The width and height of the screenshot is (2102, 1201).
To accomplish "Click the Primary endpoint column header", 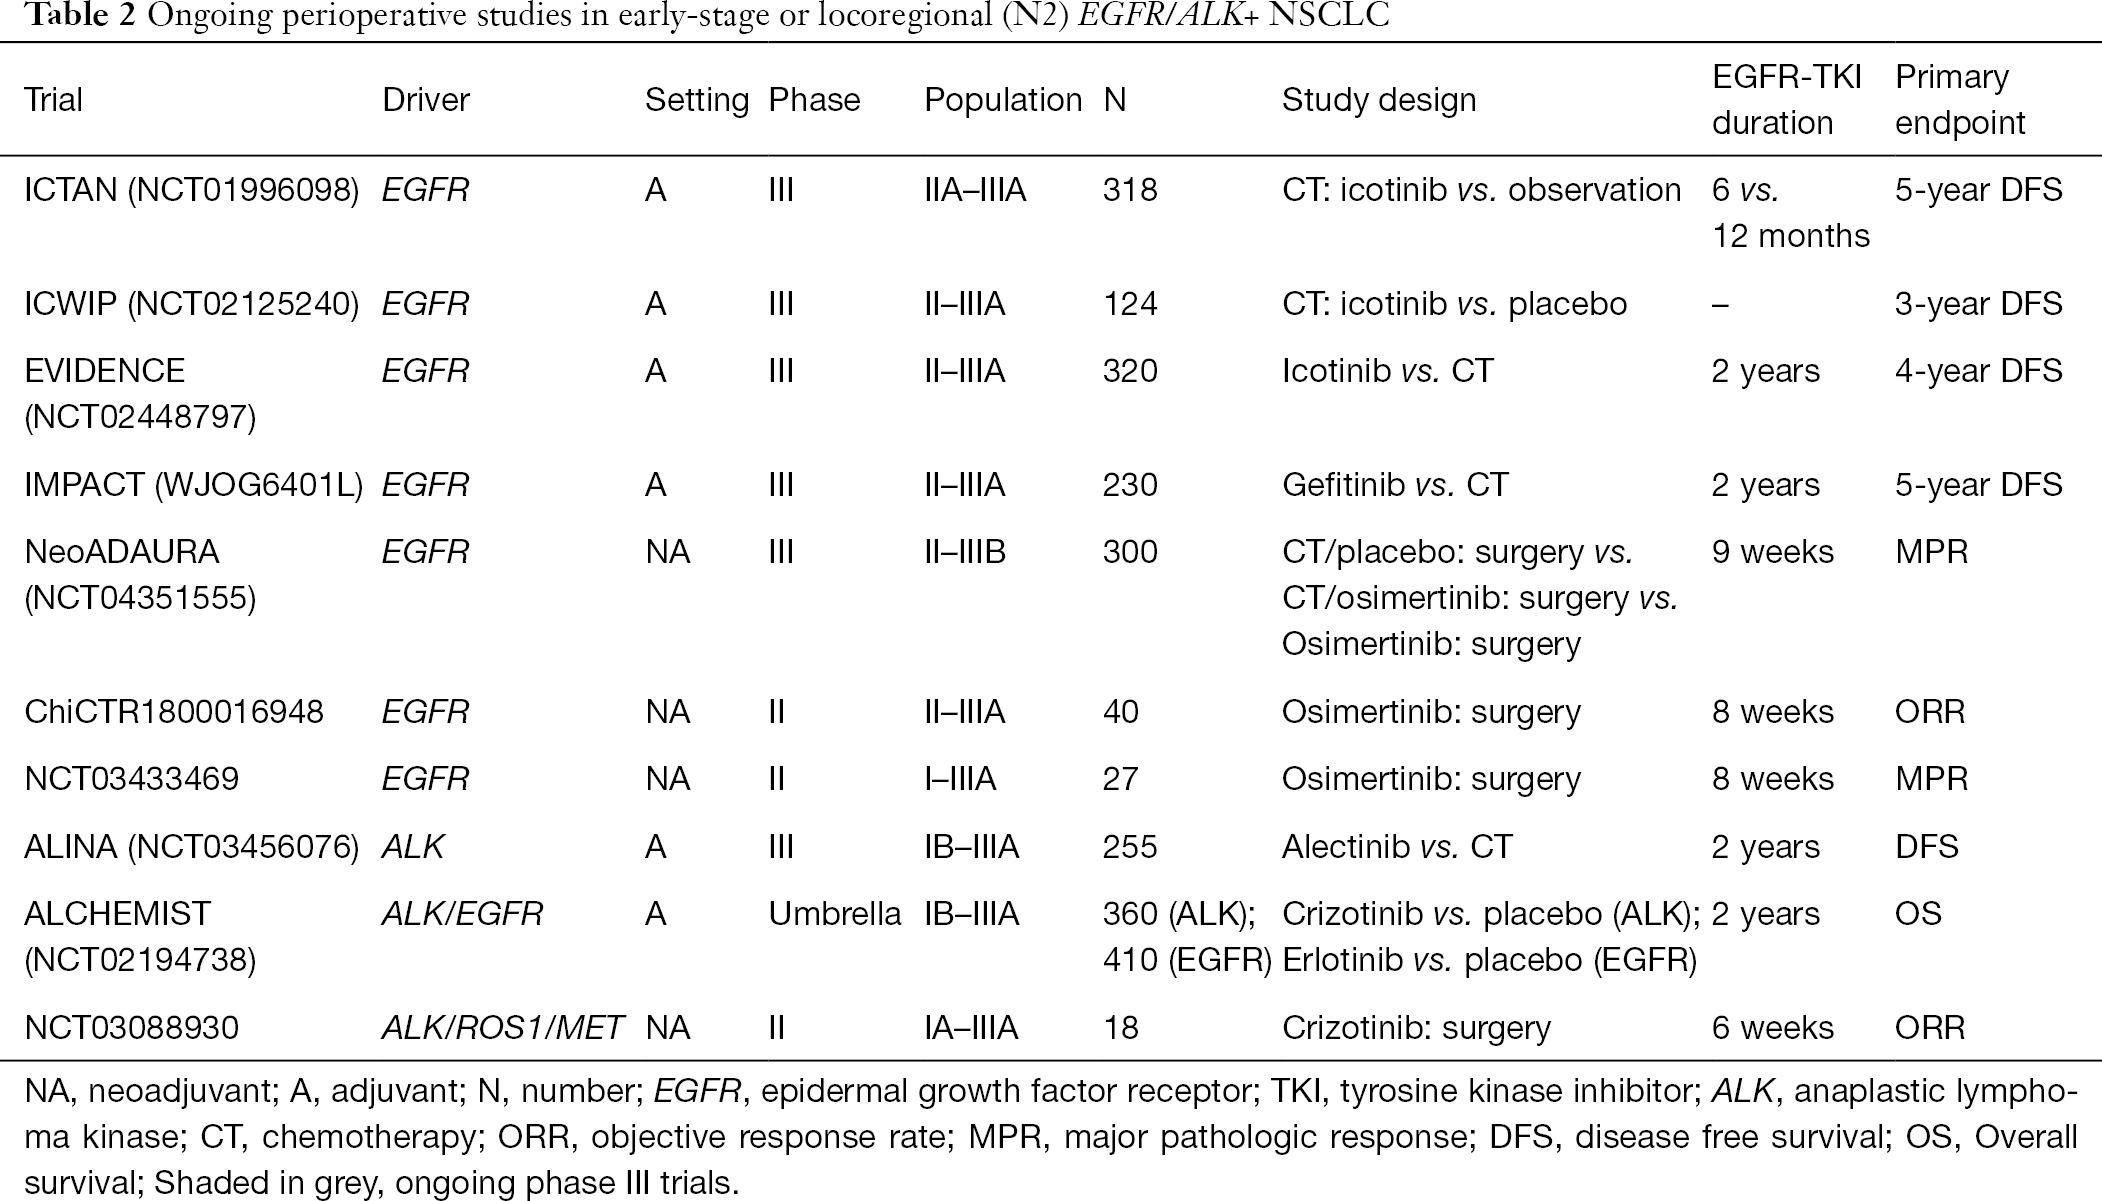I will [1960, 100].
